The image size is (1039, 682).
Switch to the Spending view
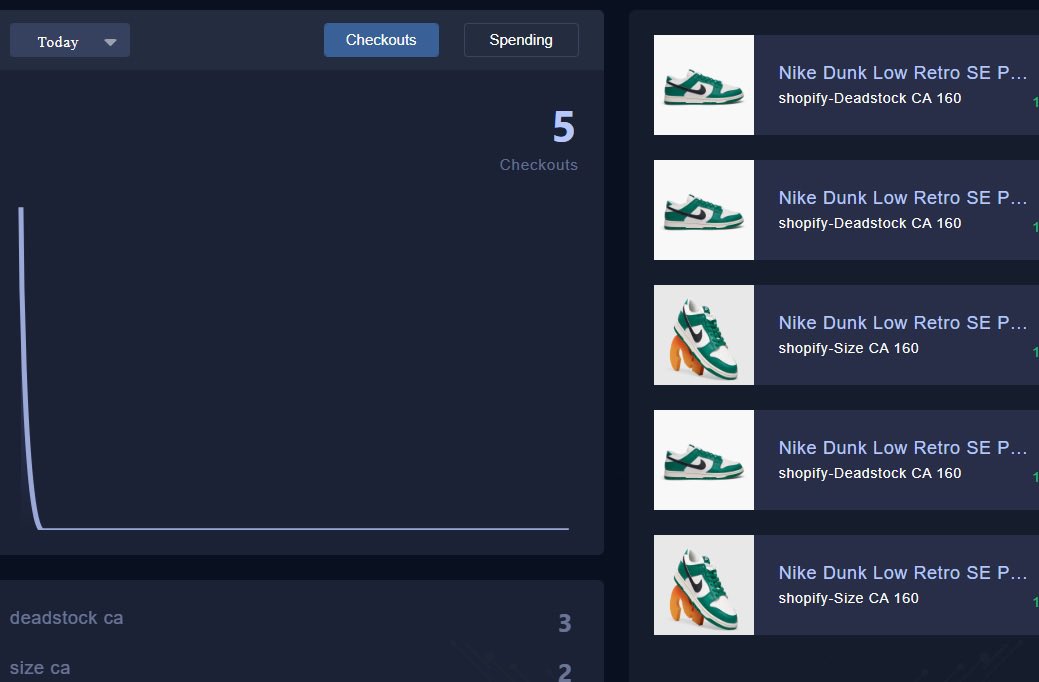521,40
